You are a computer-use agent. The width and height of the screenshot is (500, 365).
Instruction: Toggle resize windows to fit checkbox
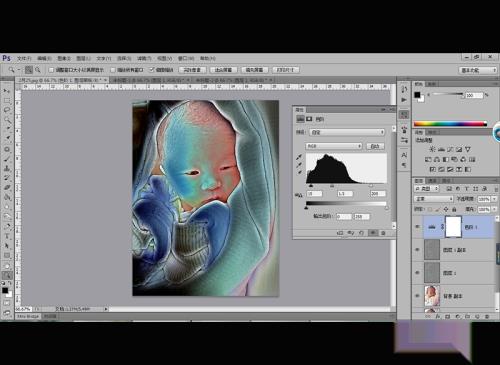click(x=51, y=70)
